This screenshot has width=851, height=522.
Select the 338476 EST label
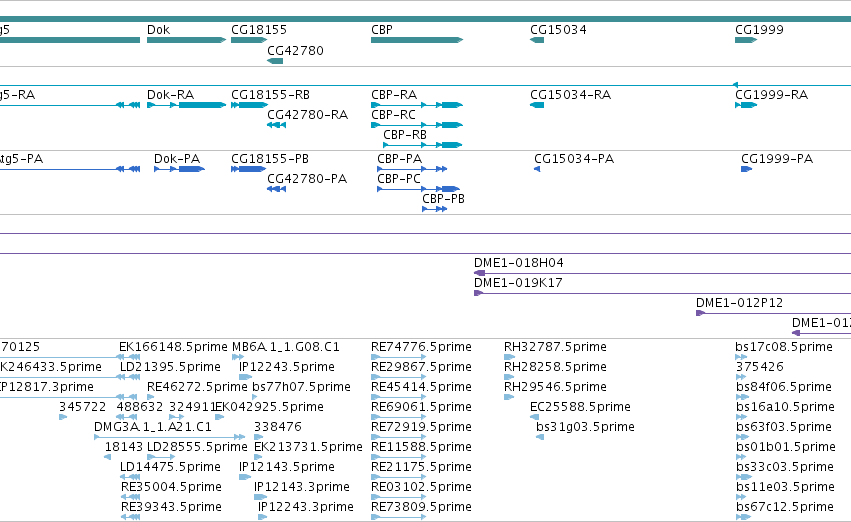pyautogui.click(x=277, y=427)
